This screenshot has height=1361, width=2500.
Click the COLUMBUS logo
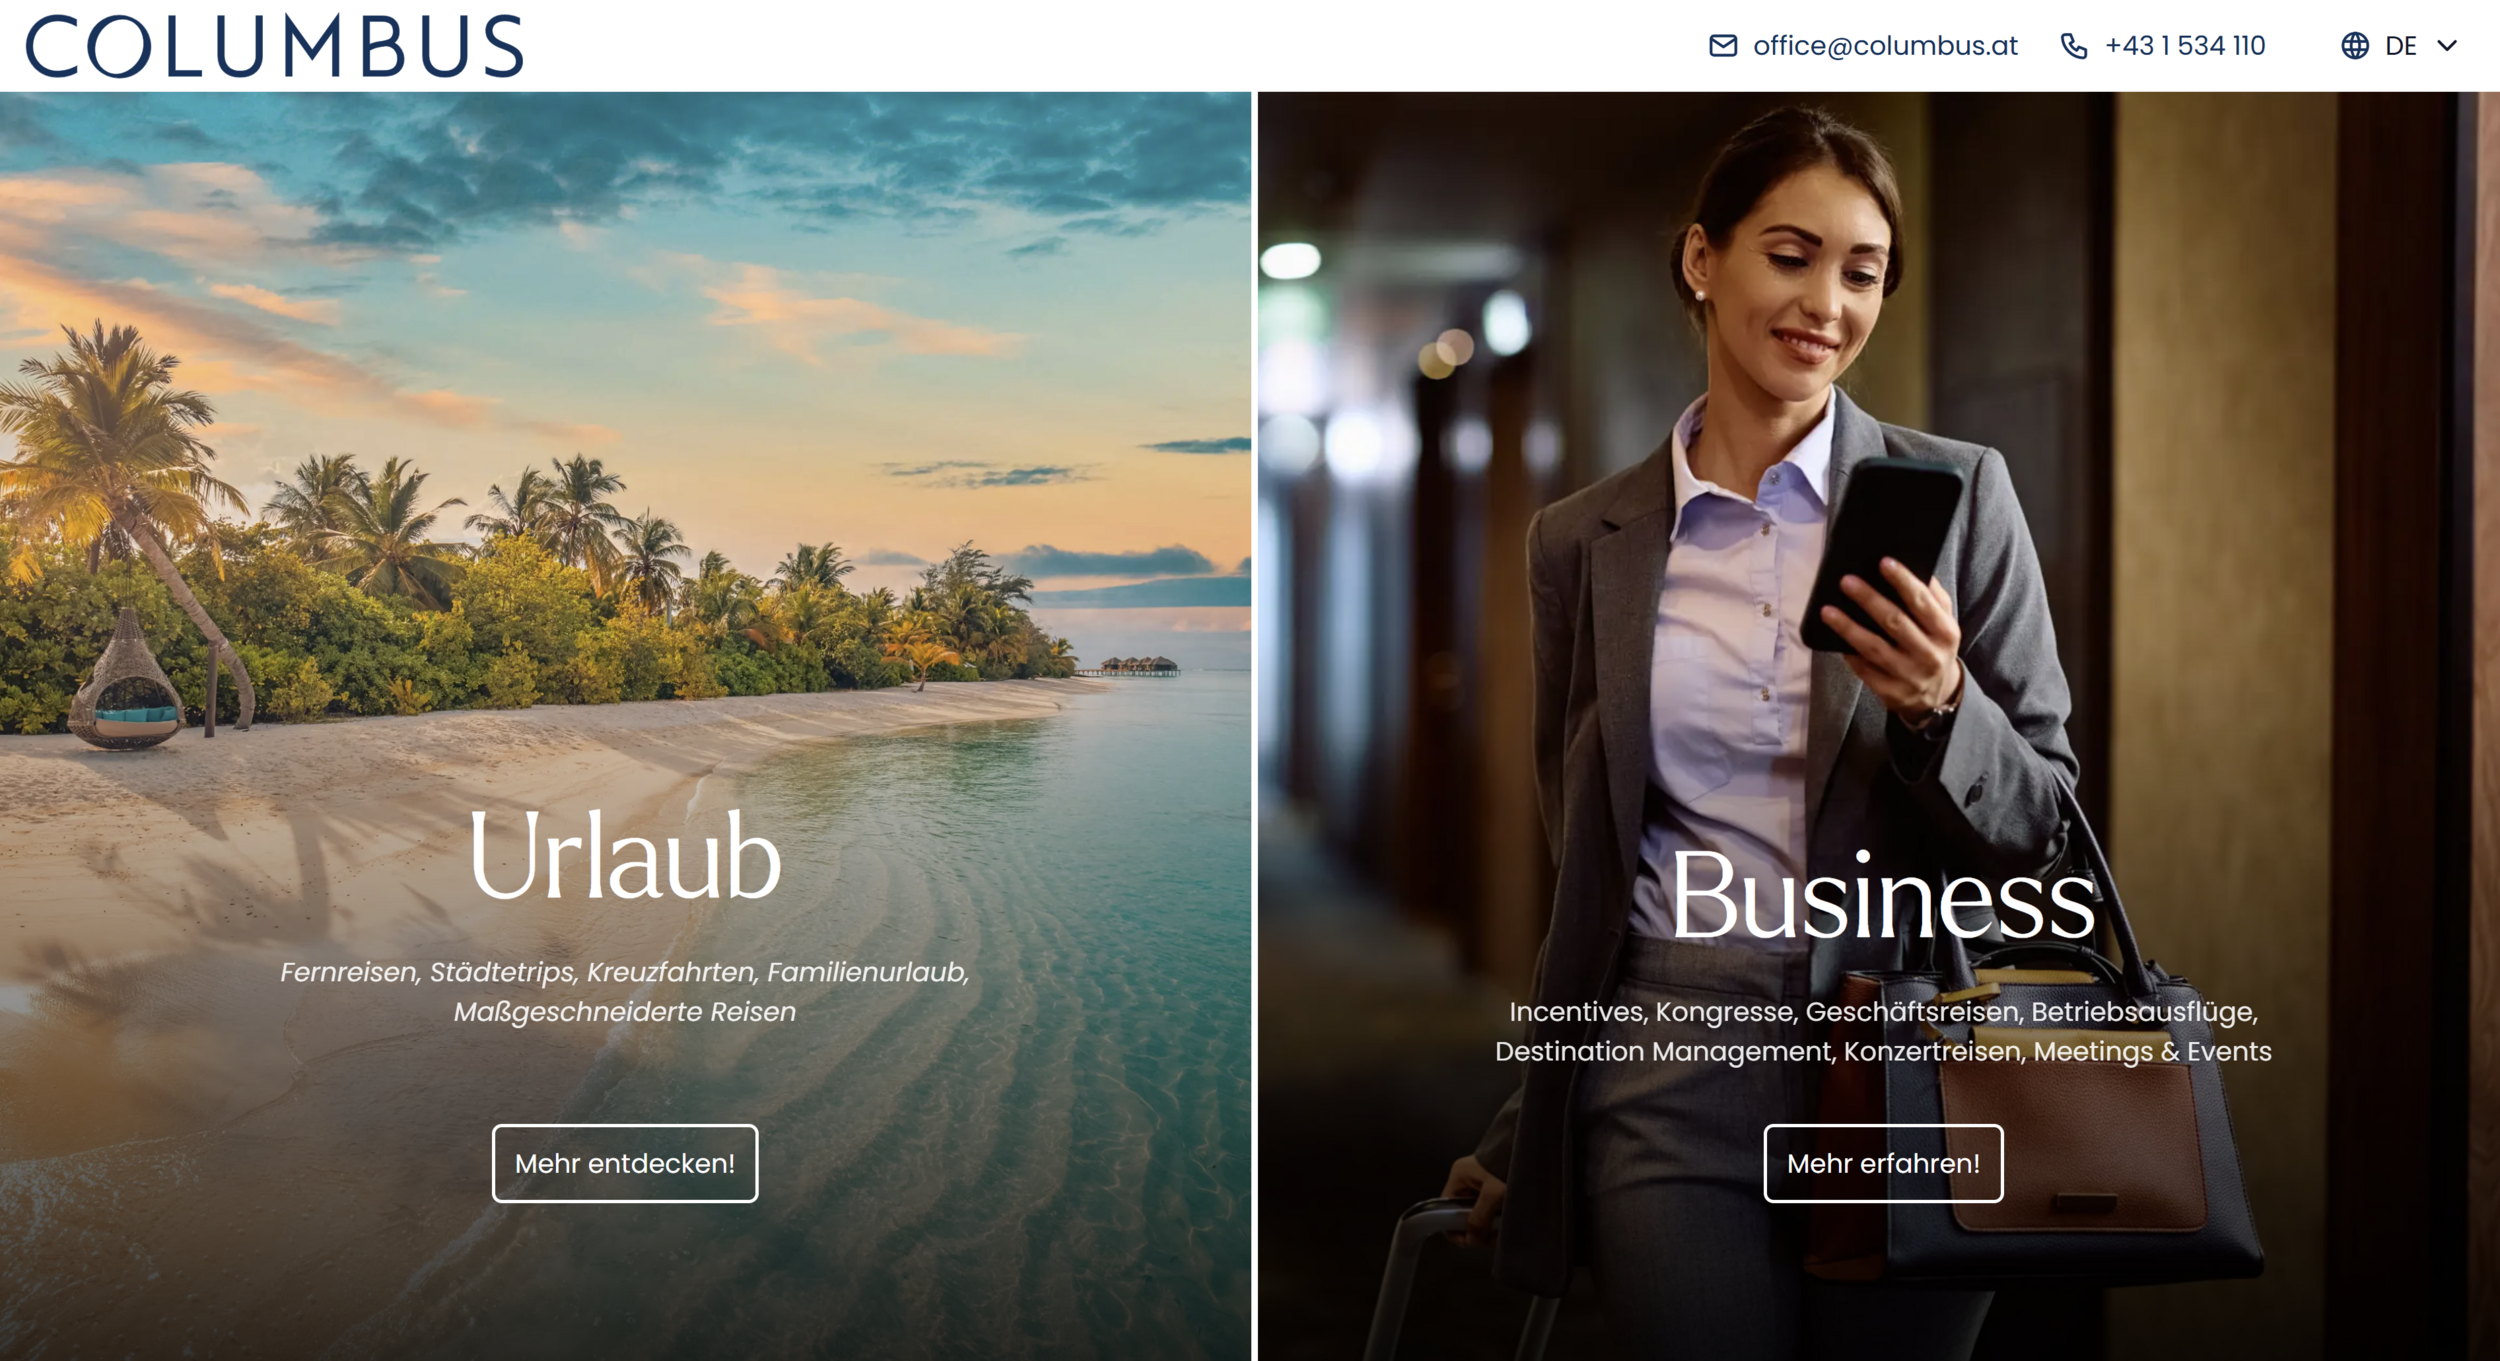tap(274, 46)
